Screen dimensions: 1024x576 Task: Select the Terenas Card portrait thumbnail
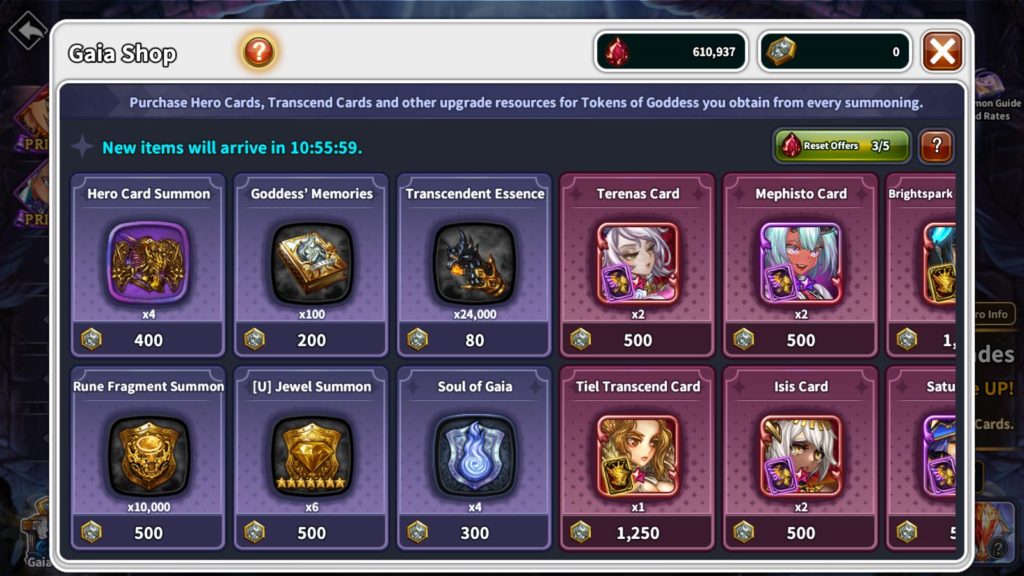pos(637,263)
